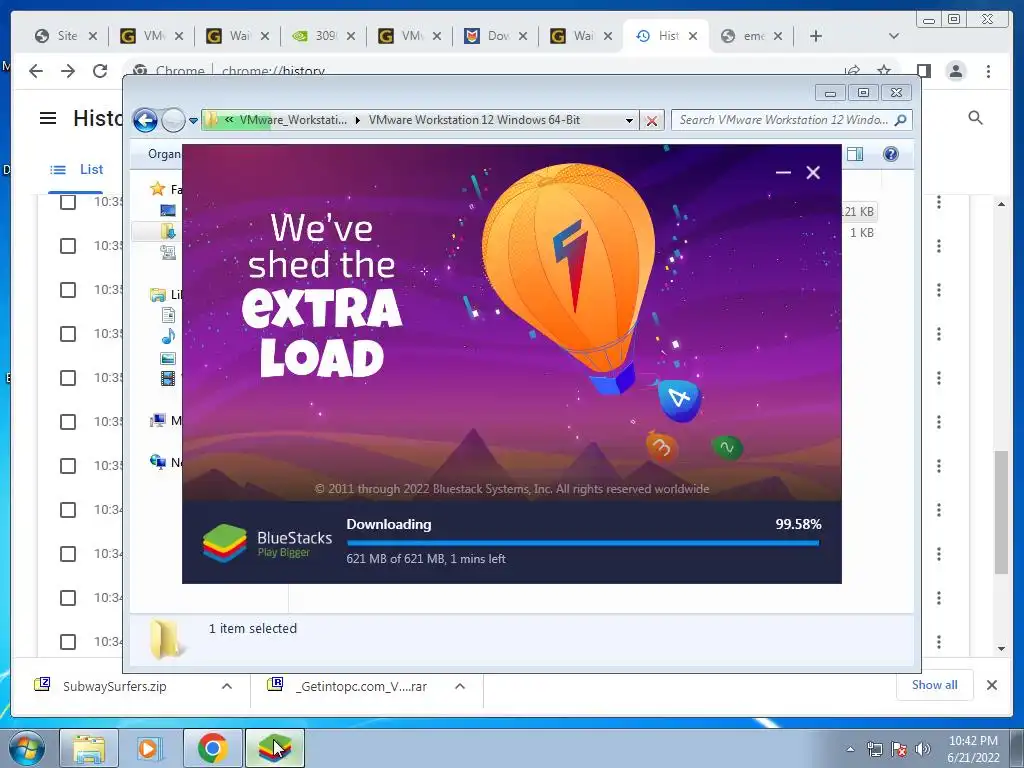Bookmark this page with the star icon
Screen dimensions: 1024x768
point(884,70)
